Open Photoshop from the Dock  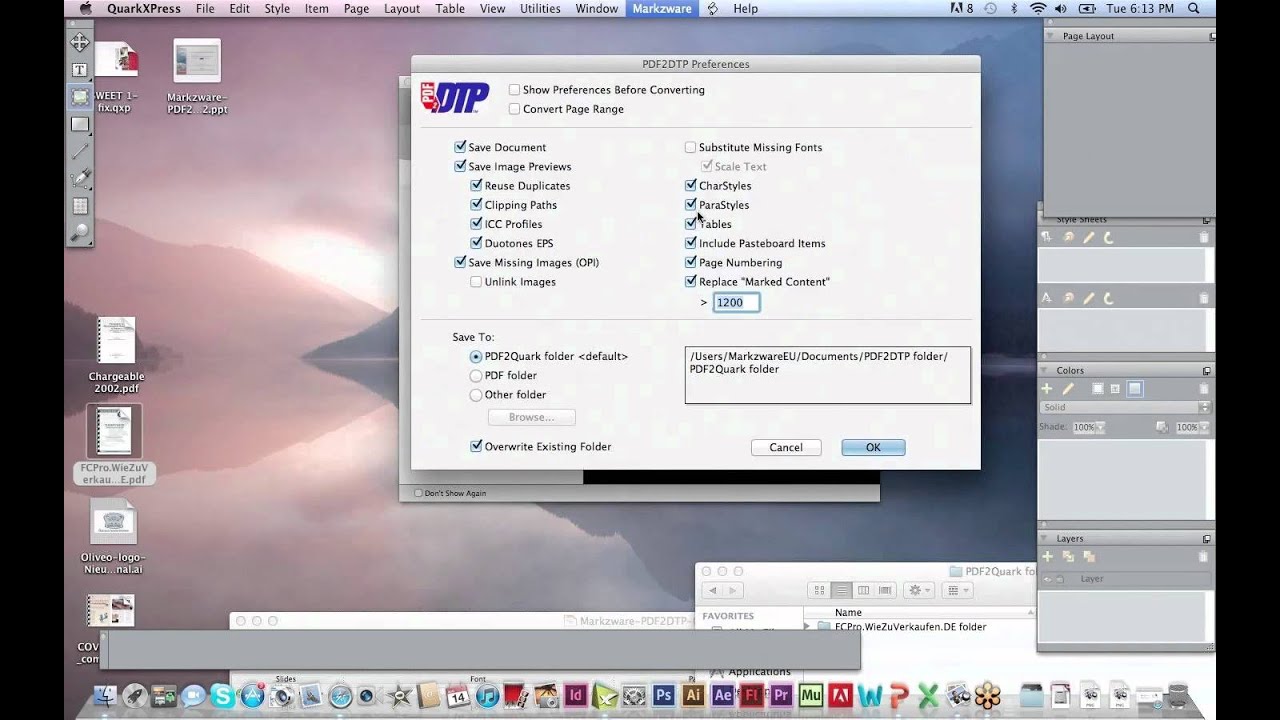click(x=663, y=695)
